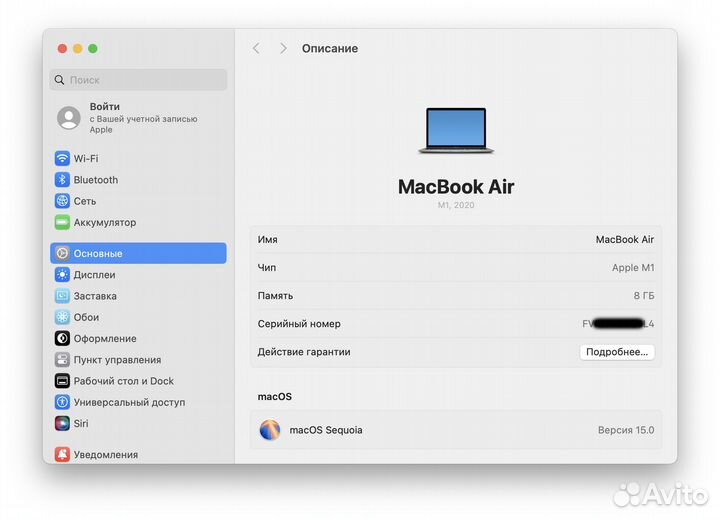Go back with the left chevron

tap(256, 48)
